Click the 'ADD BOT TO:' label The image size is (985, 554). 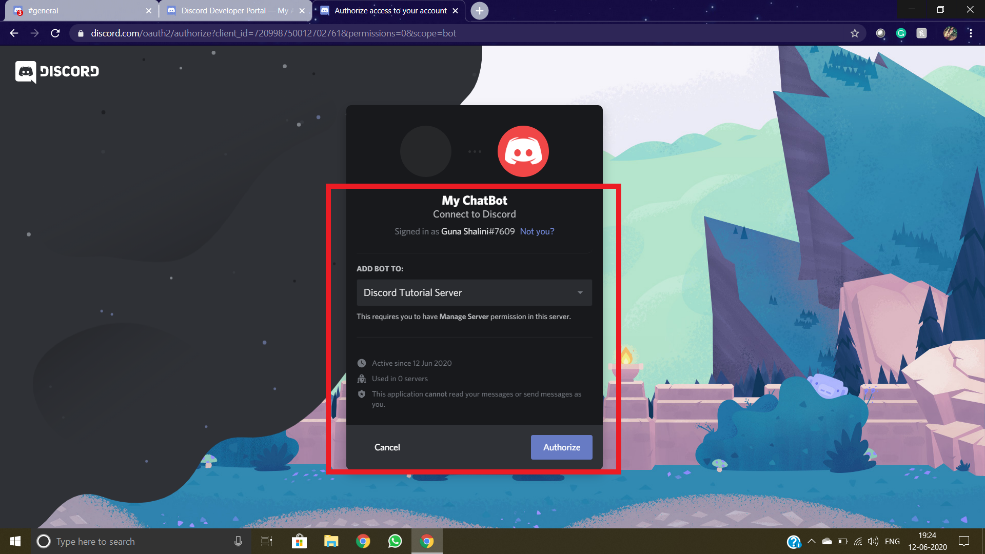point(380,269)
